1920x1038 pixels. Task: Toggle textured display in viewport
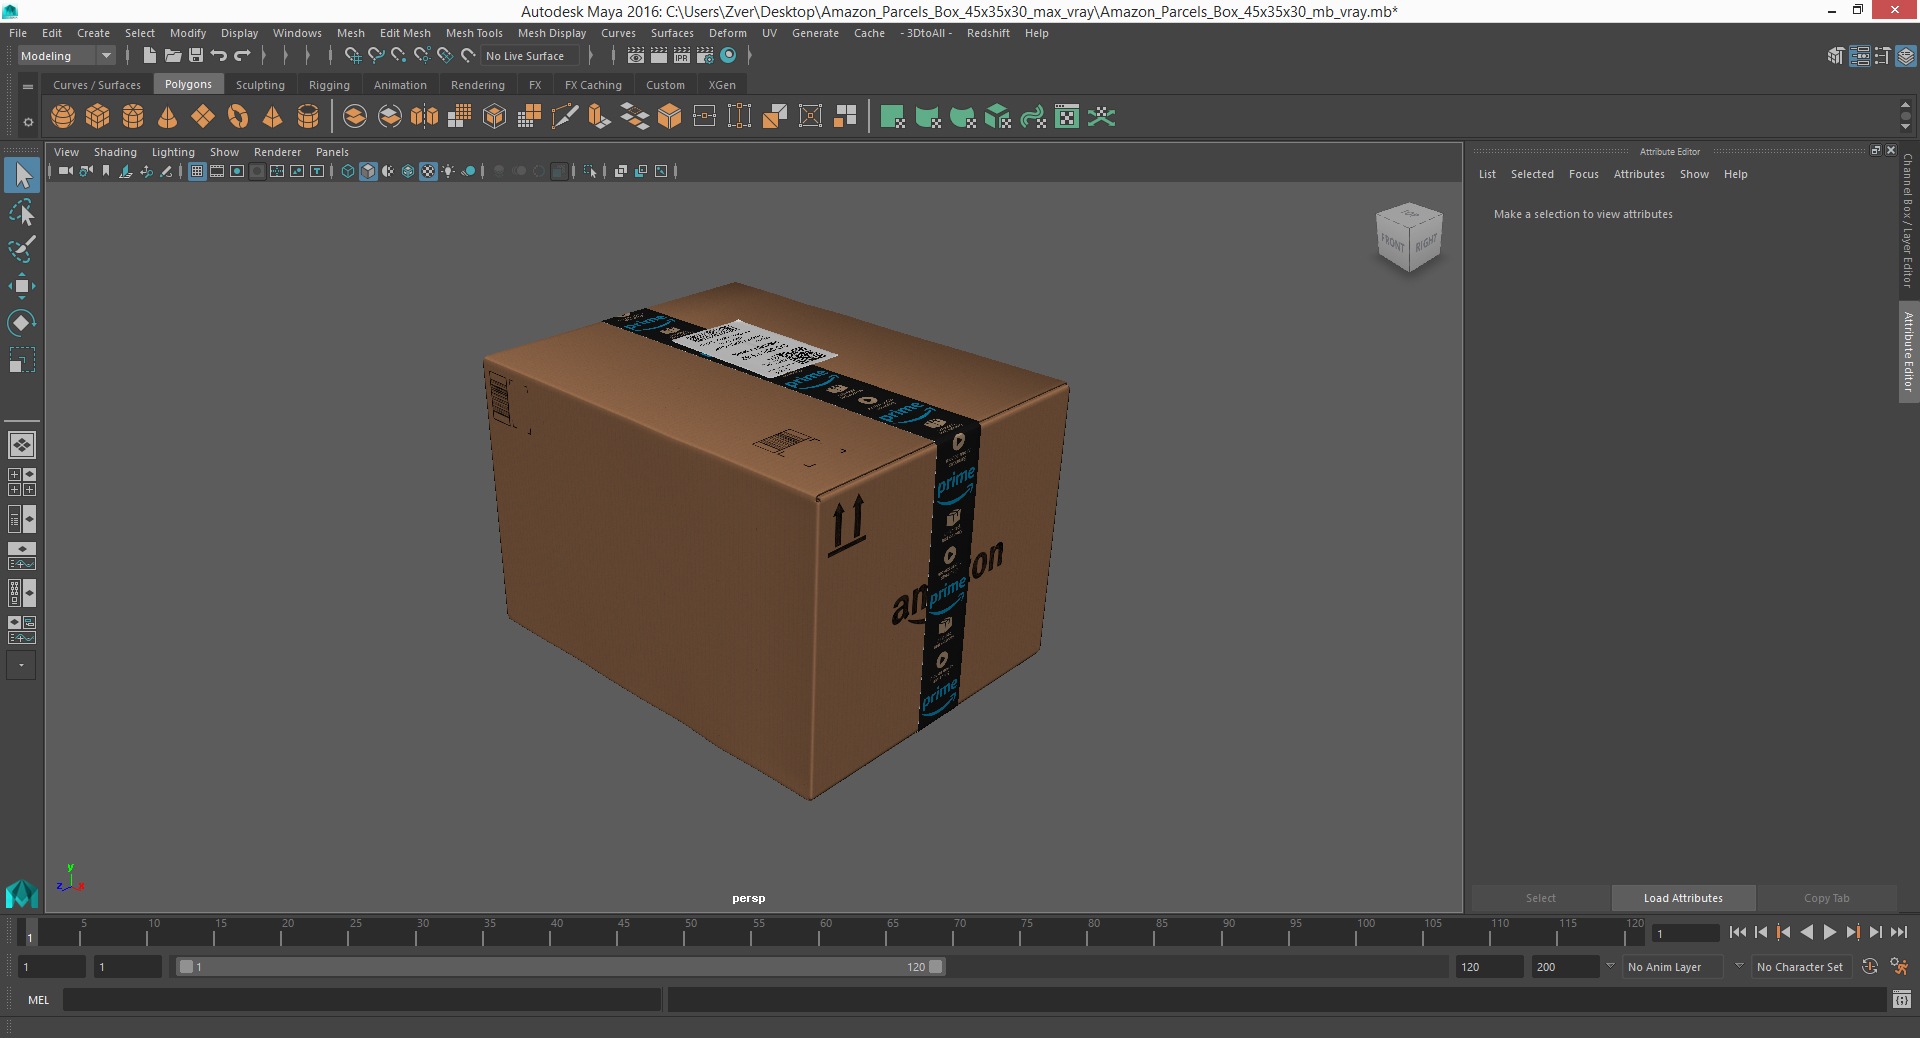[428, 172]
